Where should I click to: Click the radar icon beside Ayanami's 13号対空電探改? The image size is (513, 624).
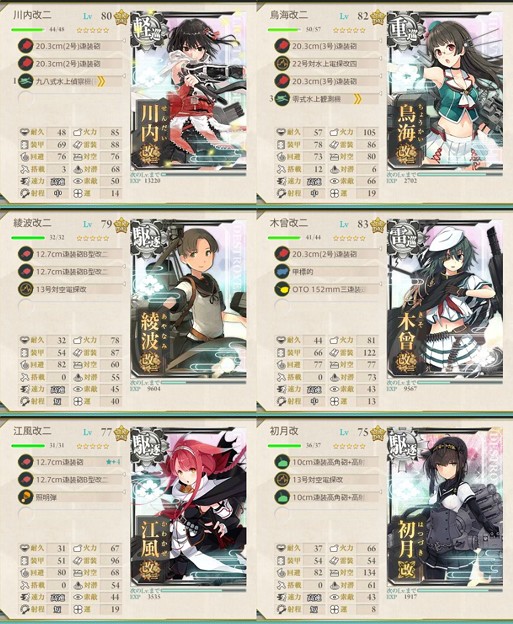[x=25, y=289]
